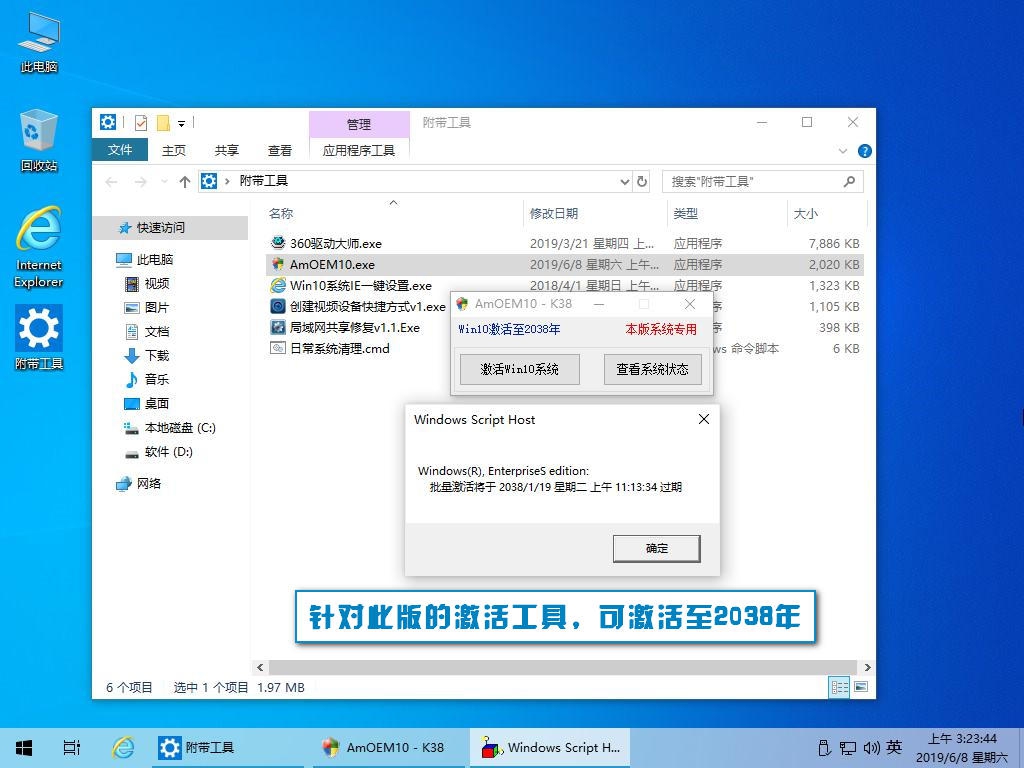Click the horizontal scrollbar track in Explorer
This screenshot has width=1024, height=768.
pyautogui.click(x=562, y=667)
